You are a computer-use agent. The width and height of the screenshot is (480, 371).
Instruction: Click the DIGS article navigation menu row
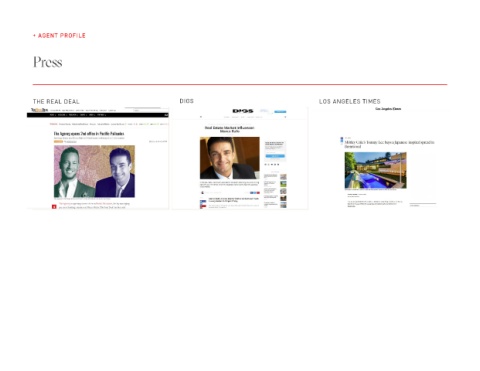(x=243, y=117)
